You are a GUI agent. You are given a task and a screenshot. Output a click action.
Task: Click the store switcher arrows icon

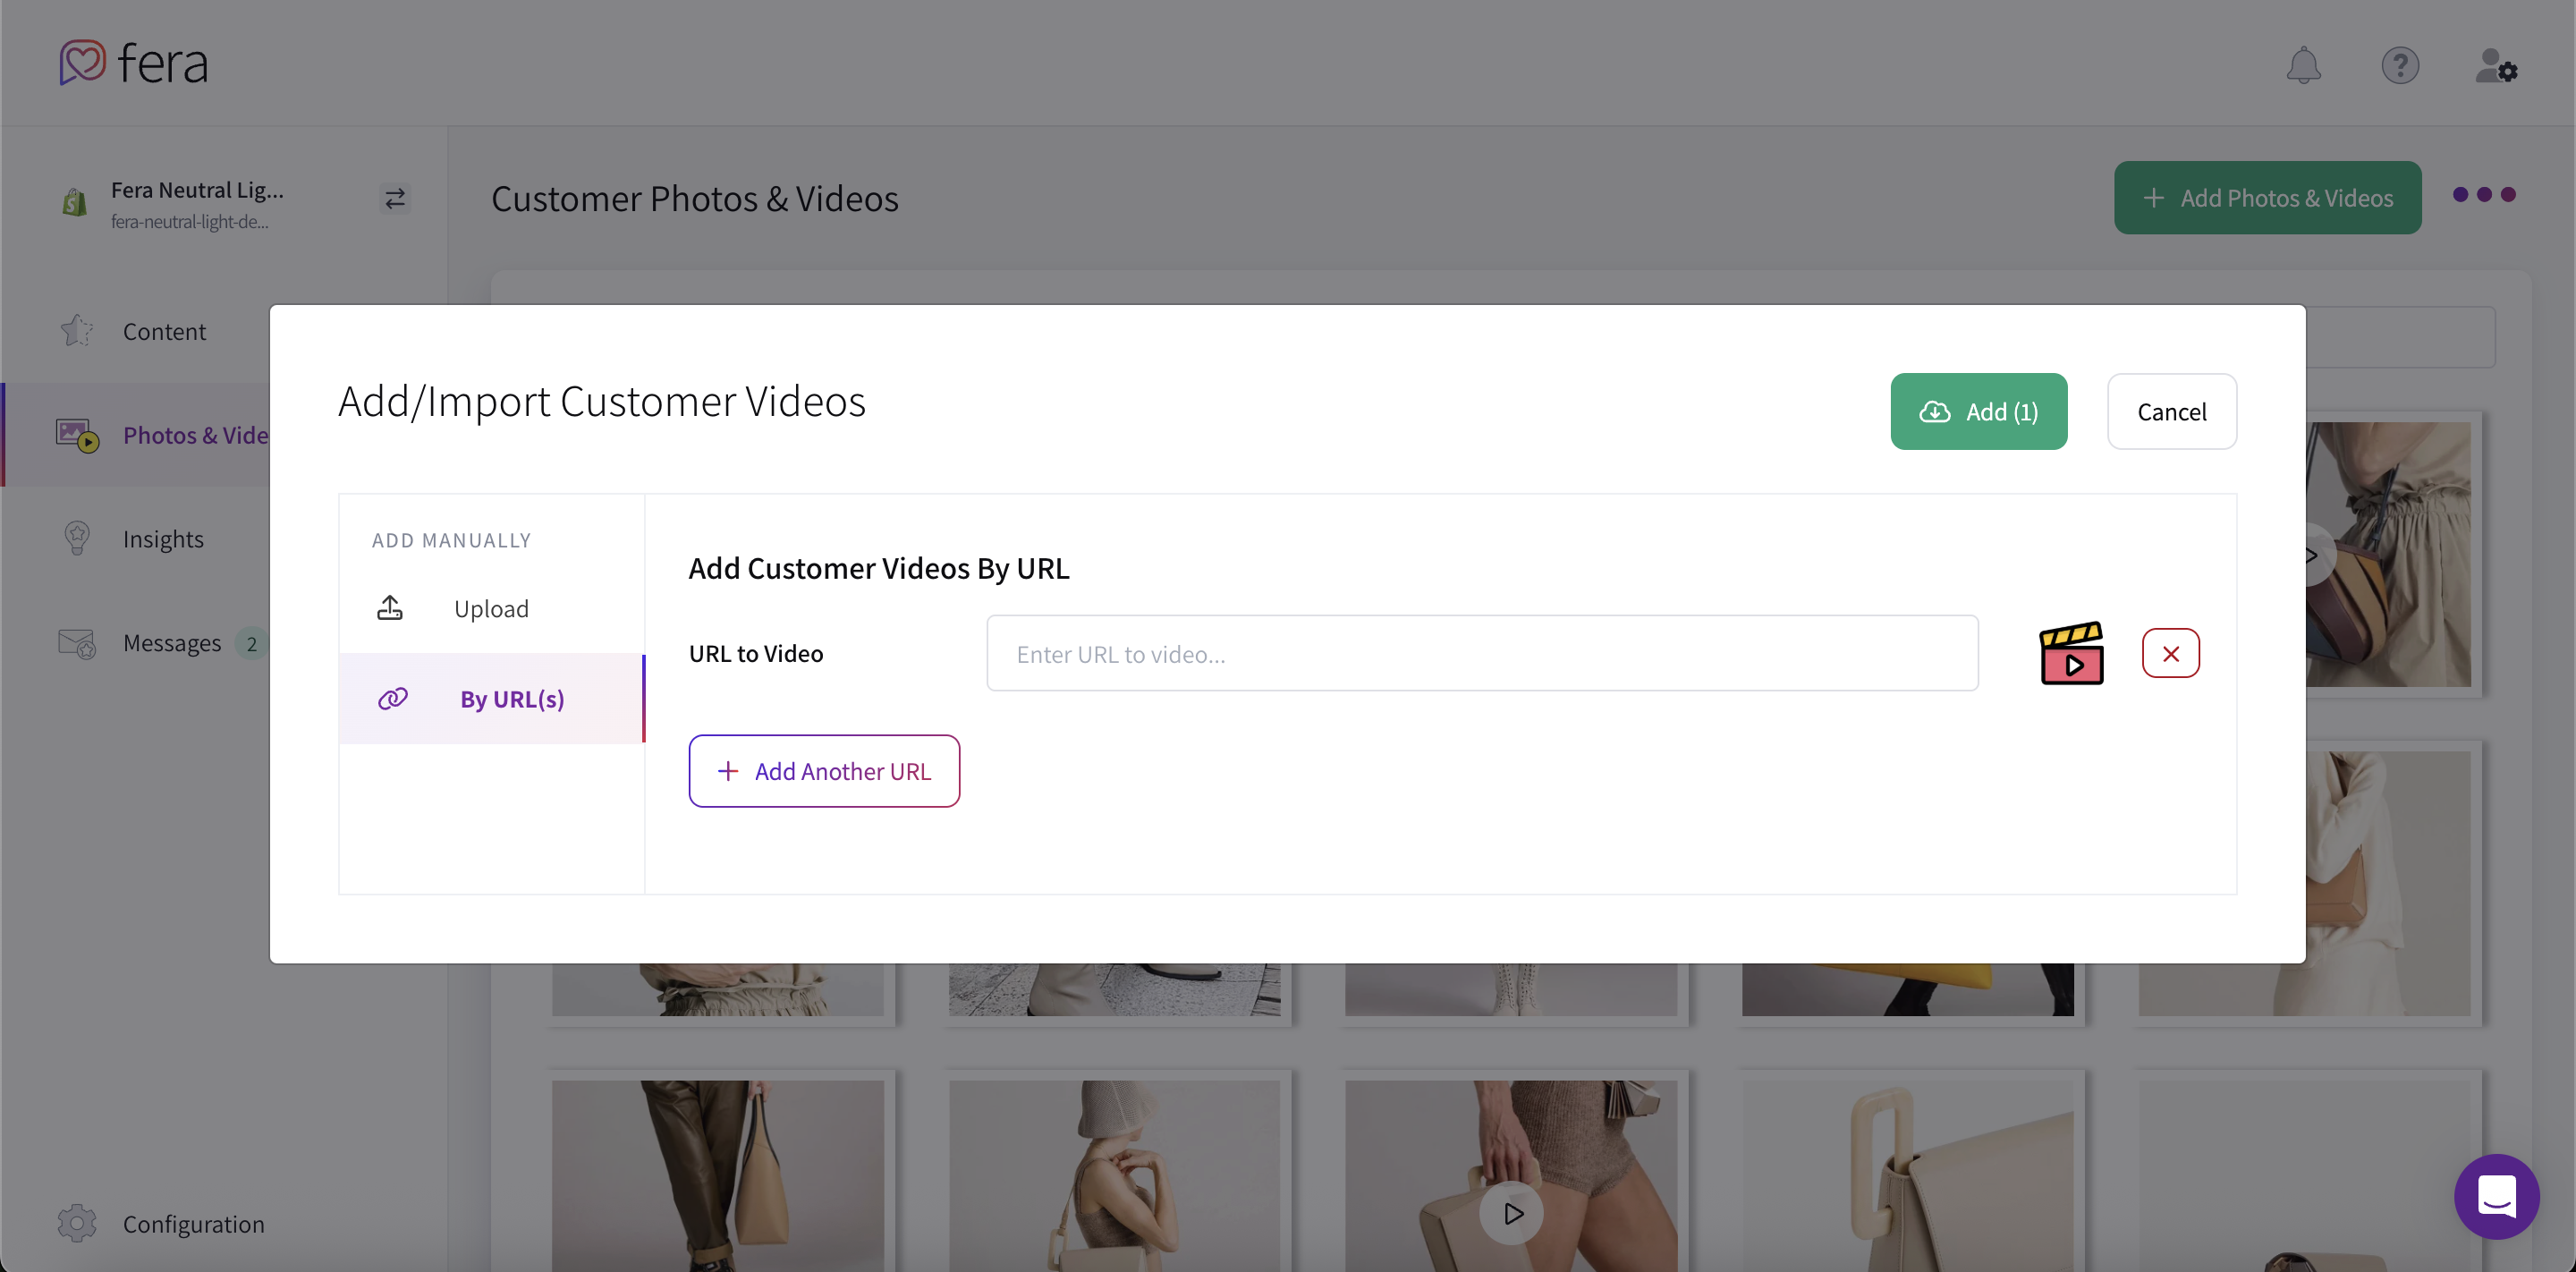pos(394,198)
